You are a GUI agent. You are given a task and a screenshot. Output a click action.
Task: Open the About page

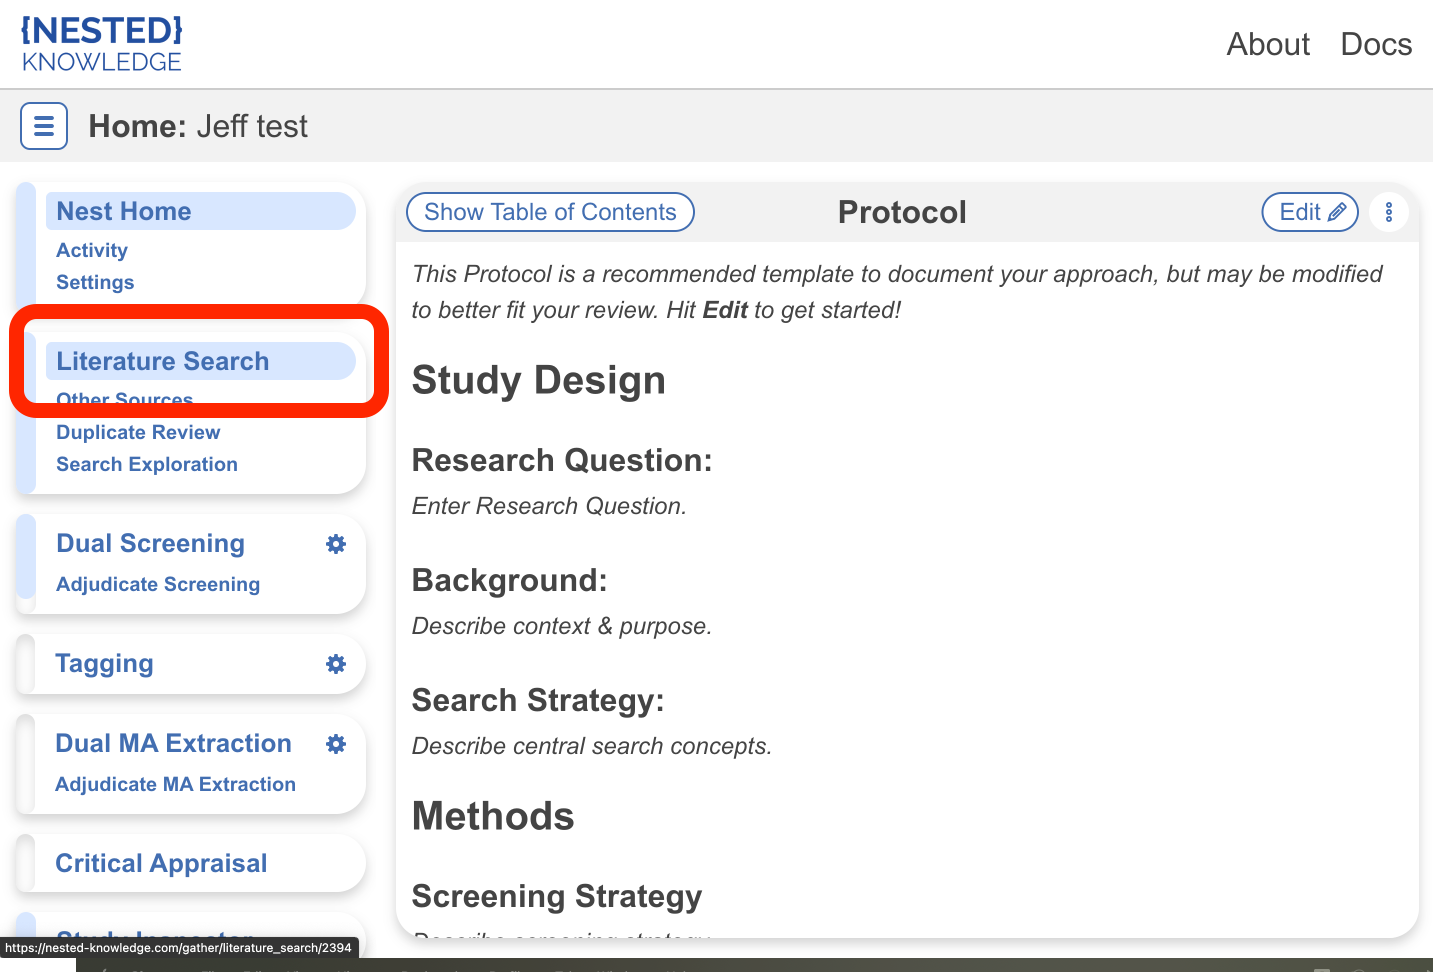click(1267, 45)
